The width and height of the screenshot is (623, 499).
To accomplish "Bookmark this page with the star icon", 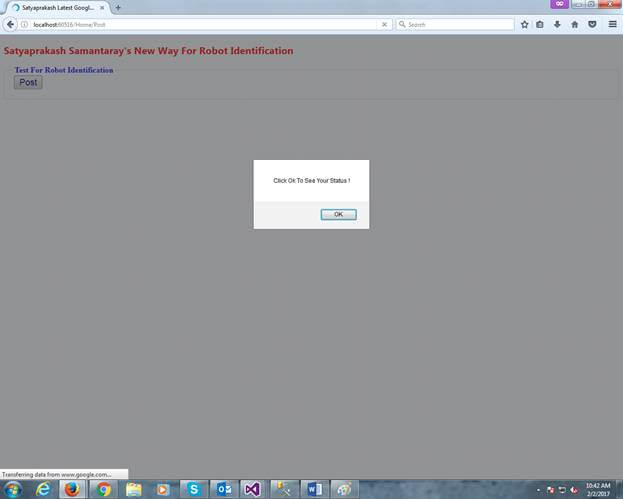I will click(524, 25).
